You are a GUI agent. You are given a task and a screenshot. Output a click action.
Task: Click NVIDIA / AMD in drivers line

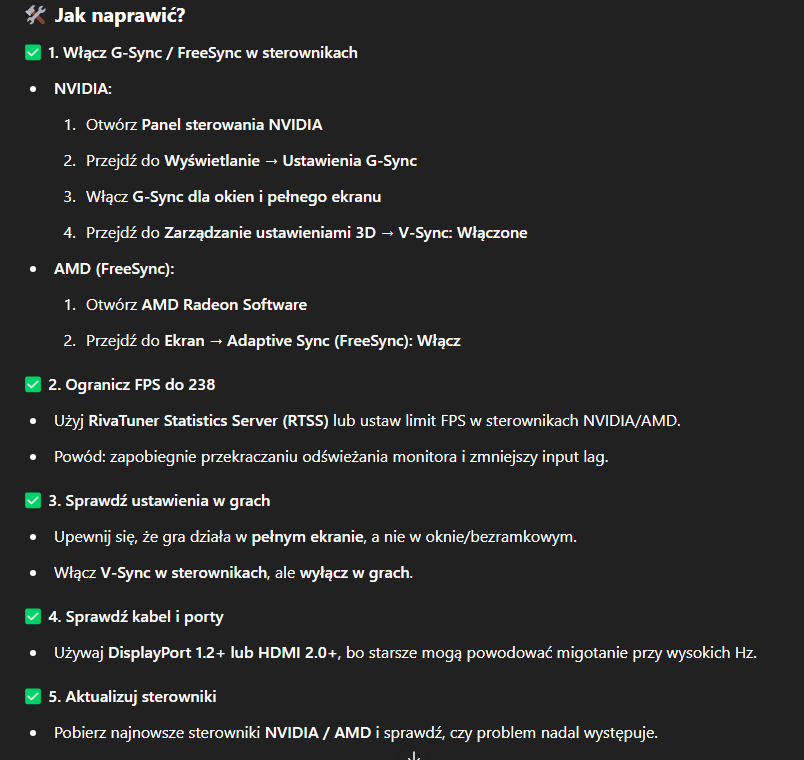pyautogui.click(x=318, y=733)
